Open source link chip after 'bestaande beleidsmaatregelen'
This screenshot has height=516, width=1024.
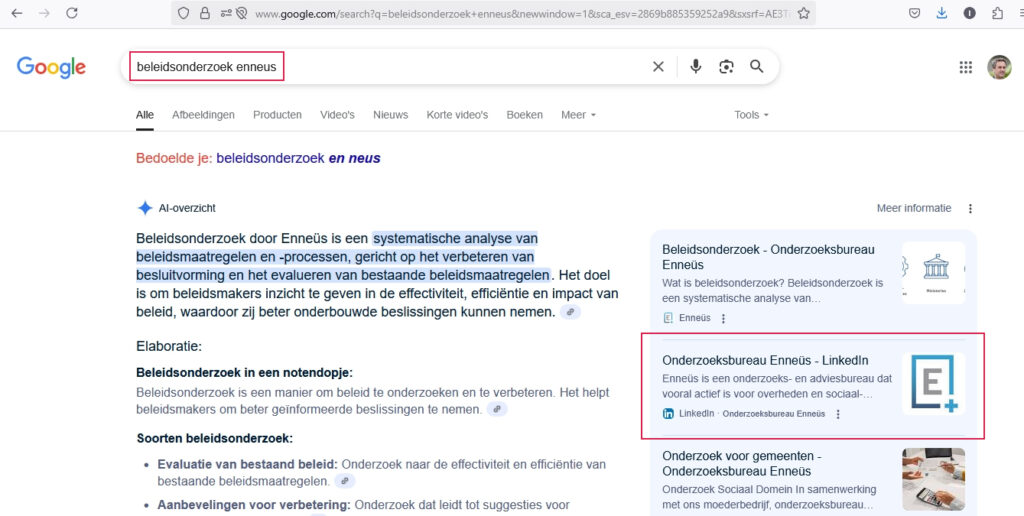point(345,481)
